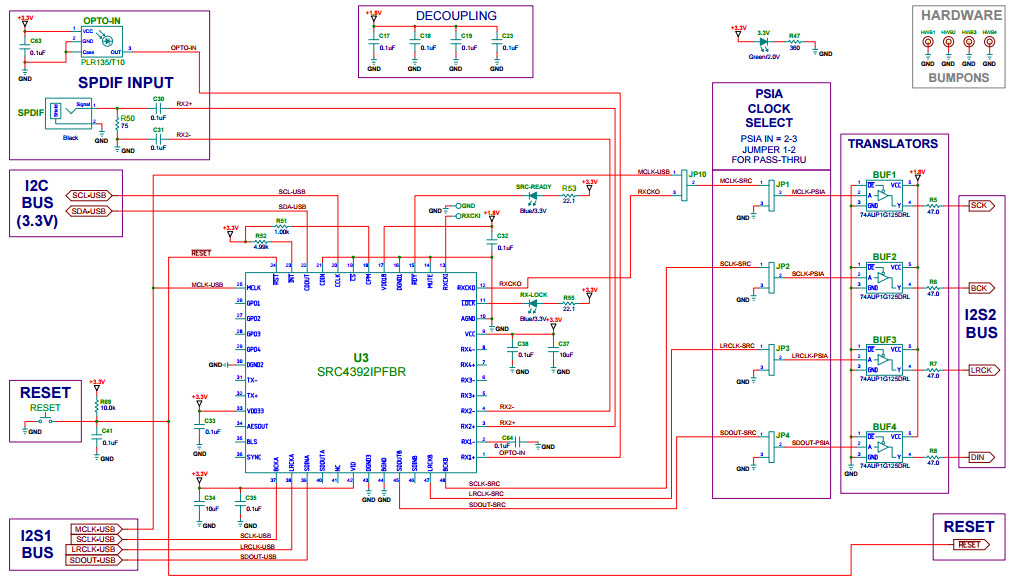Click the R47 360 ohm resistor

click(x=795, y=44)
